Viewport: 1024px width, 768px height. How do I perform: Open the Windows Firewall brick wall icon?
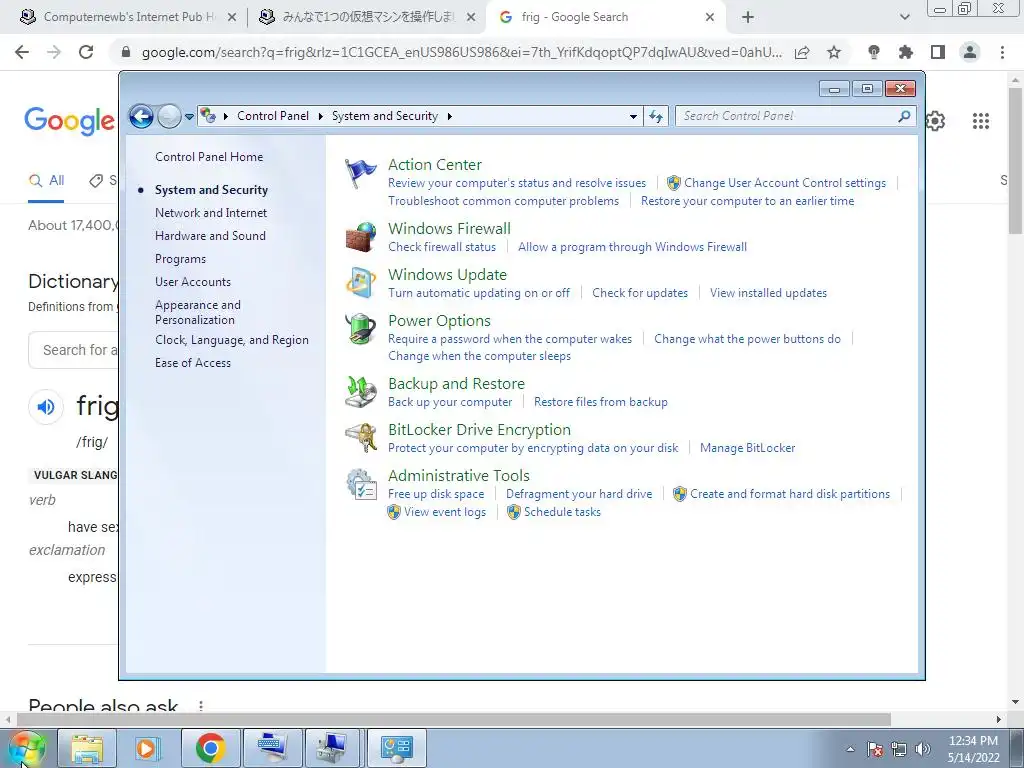[x=360, y=236]
